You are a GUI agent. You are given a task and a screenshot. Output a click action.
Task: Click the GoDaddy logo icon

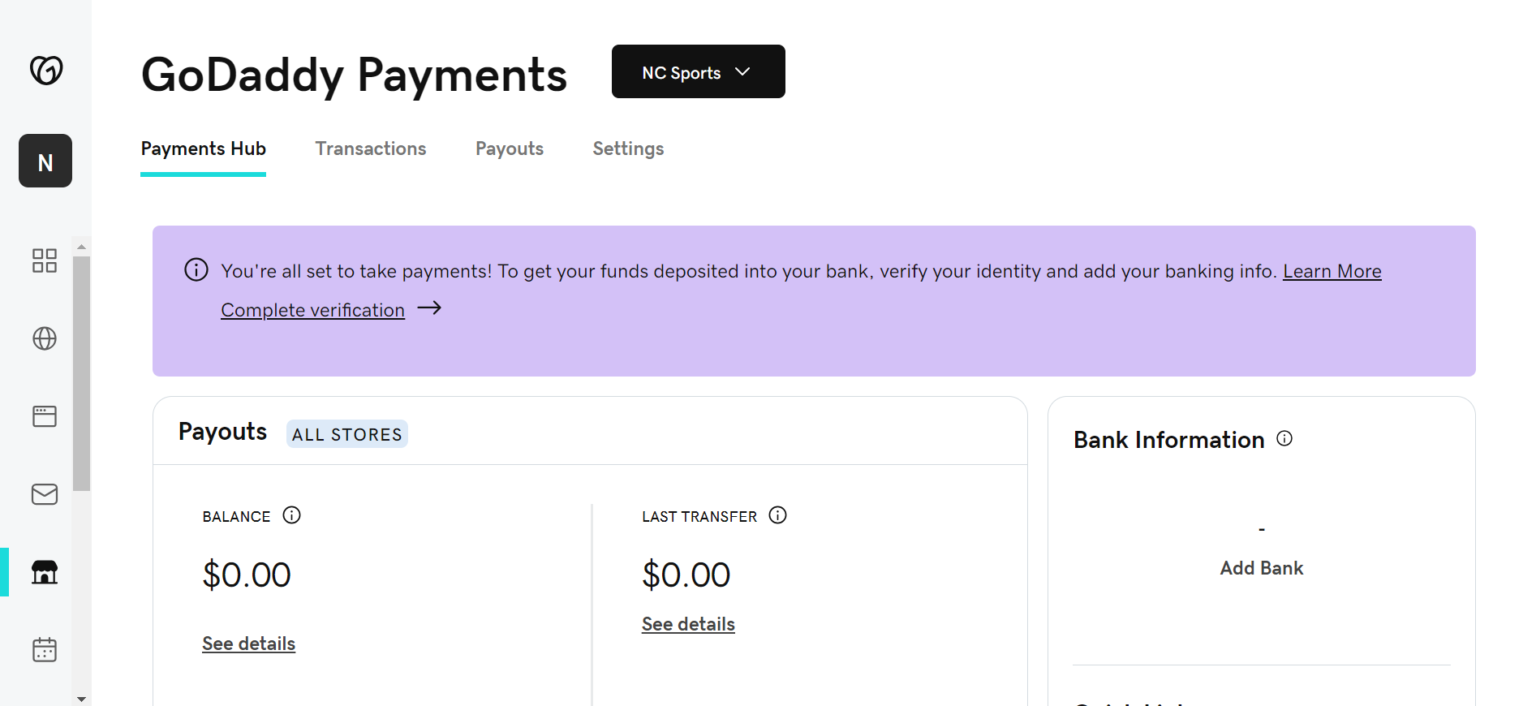[45, 70]
